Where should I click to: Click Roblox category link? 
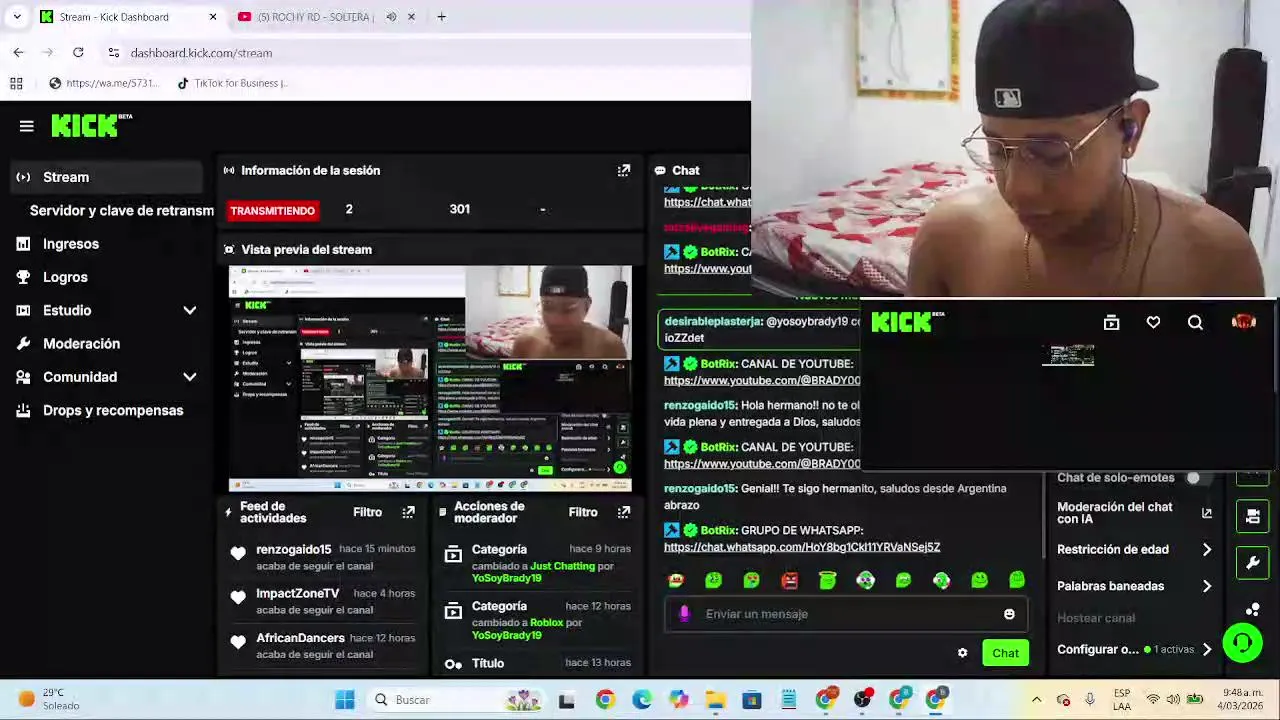tap(546, 622)
